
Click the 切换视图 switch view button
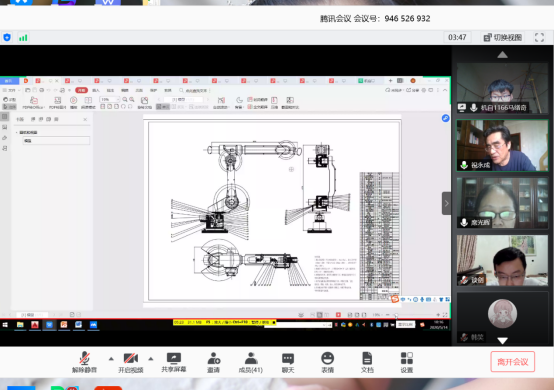[503, 37]
